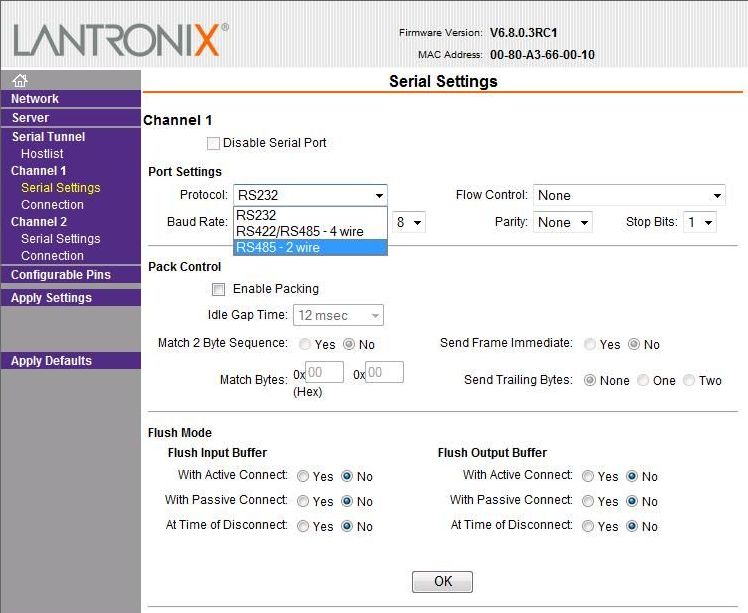748x613 pixels.
Task: Enable the Packing checkbox
Action: click(x=218, y=289)
